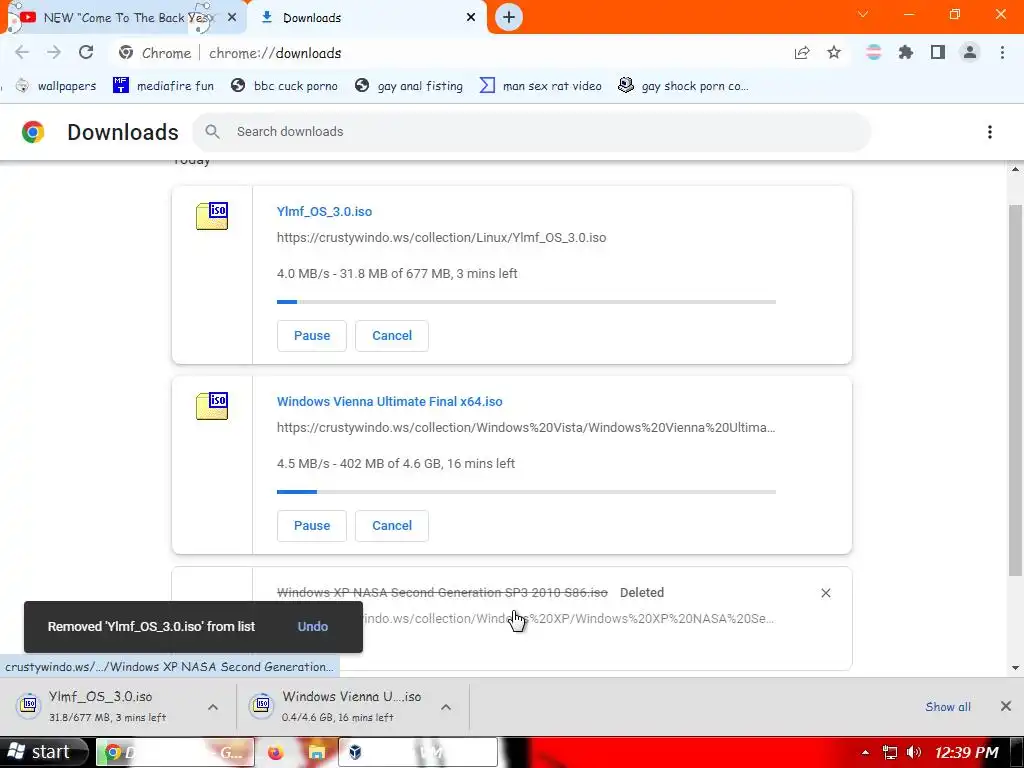Click the Windows Vienna source URL

(x=526, y=428)
